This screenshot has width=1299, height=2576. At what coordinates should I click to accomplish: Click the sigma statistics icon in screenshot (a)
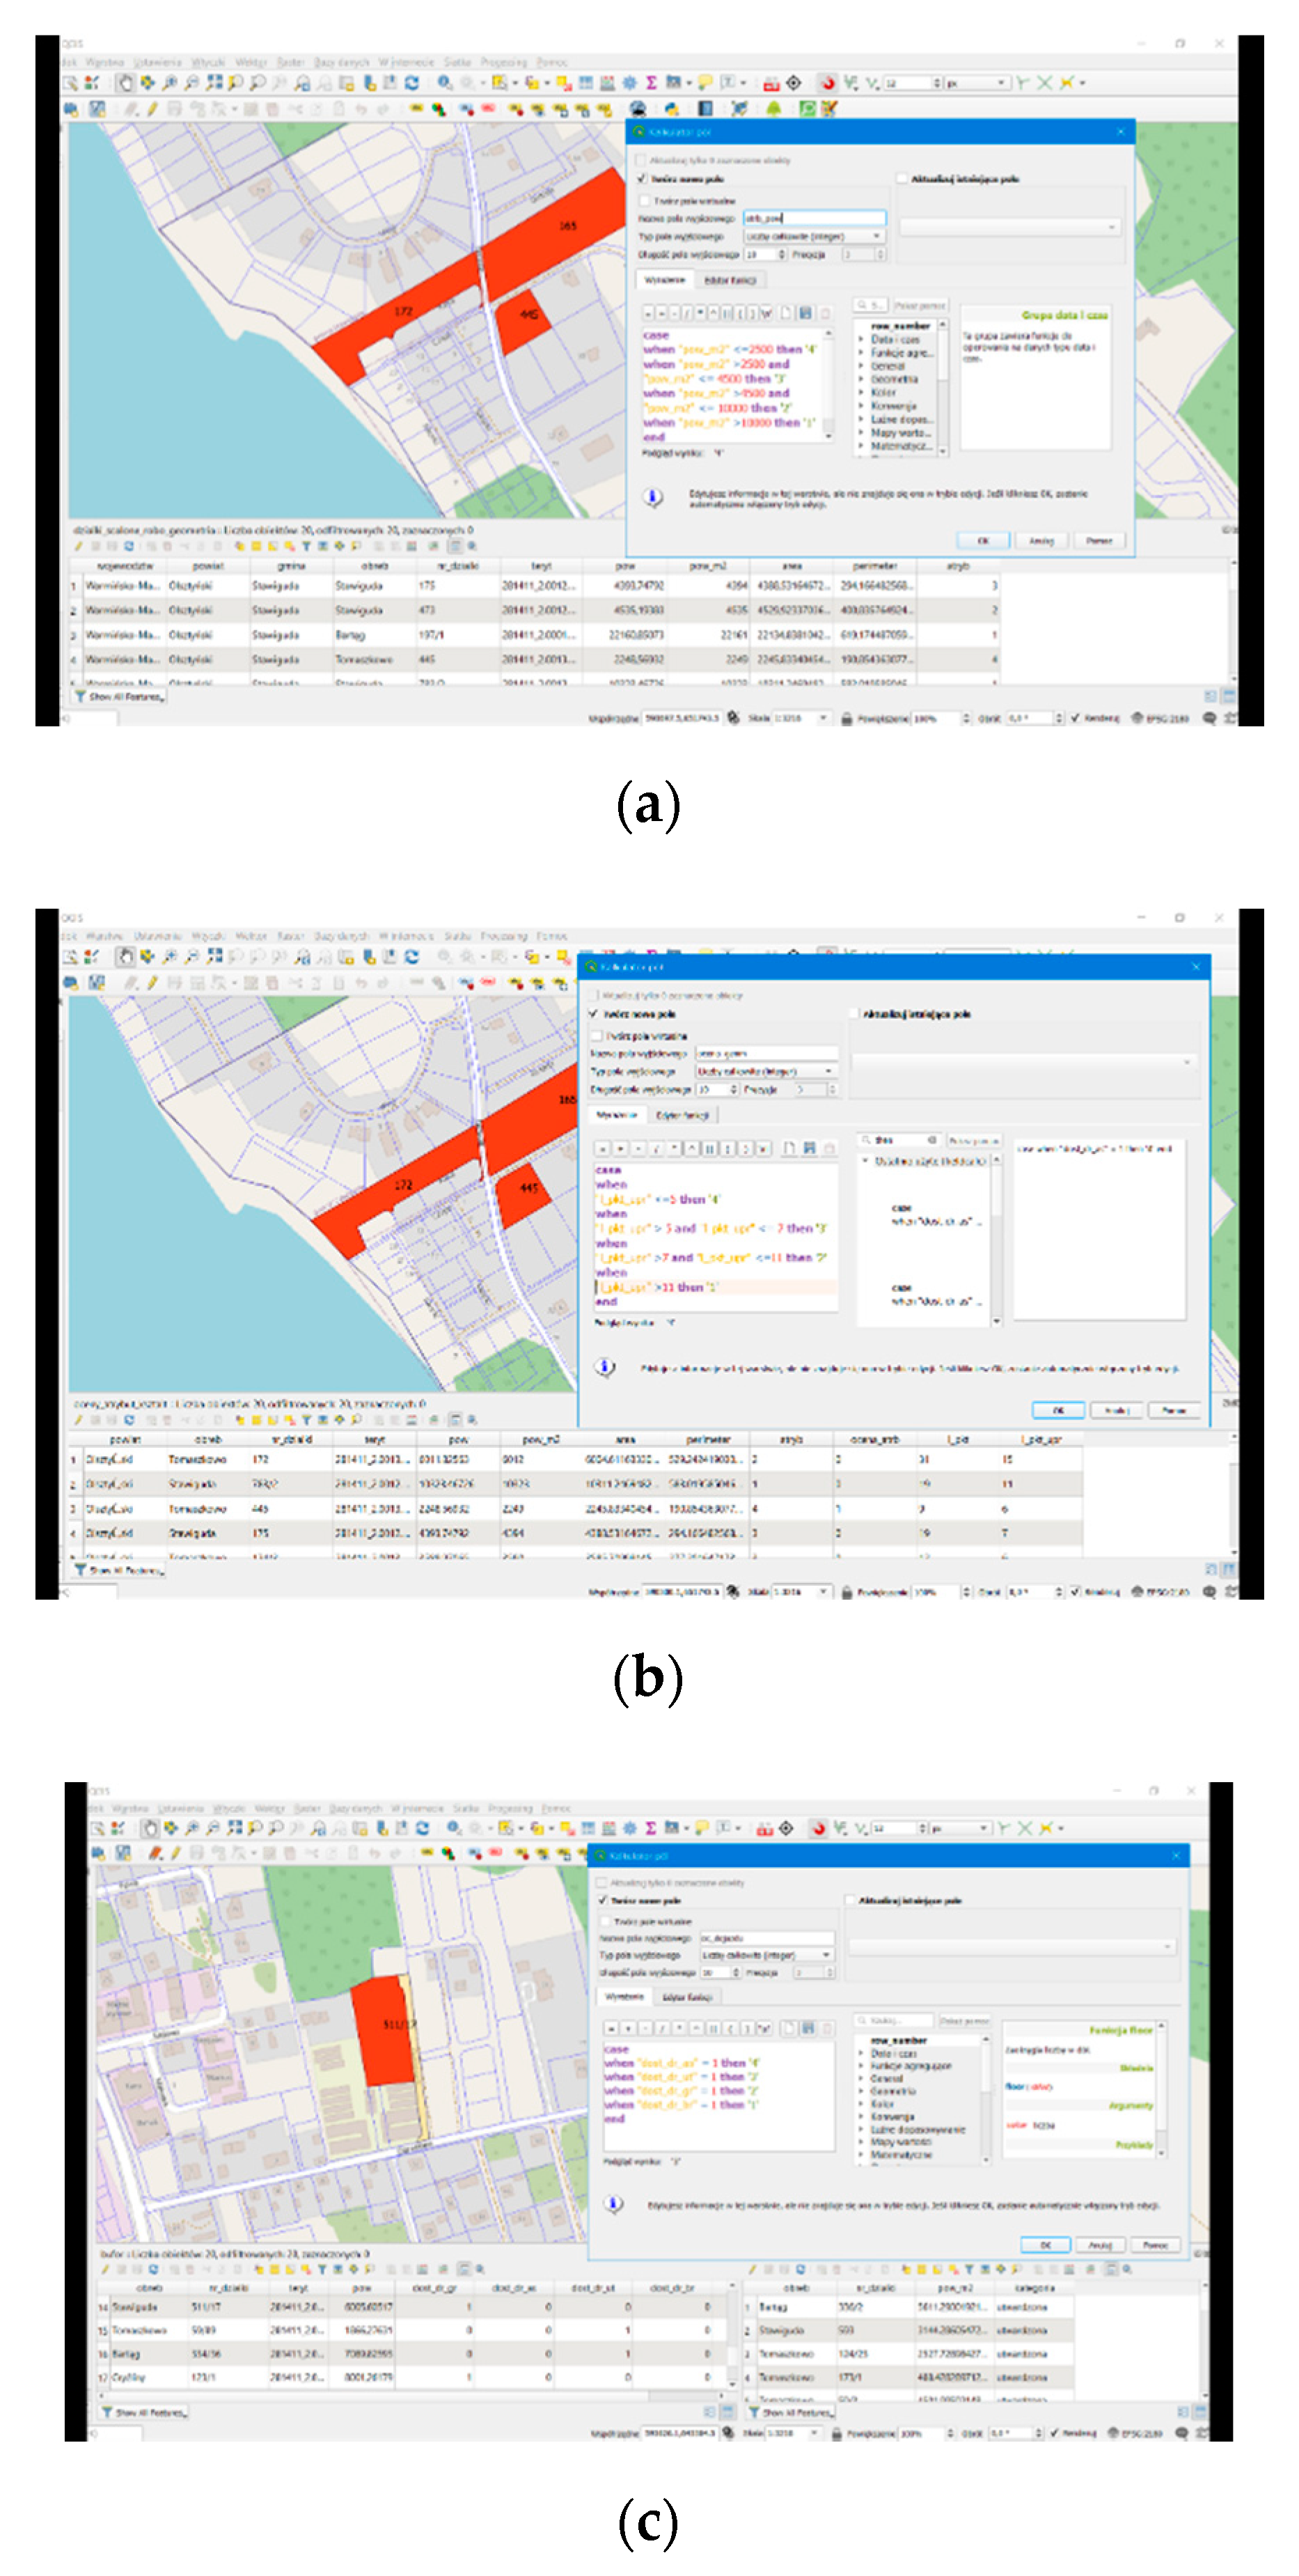point(651,83)
